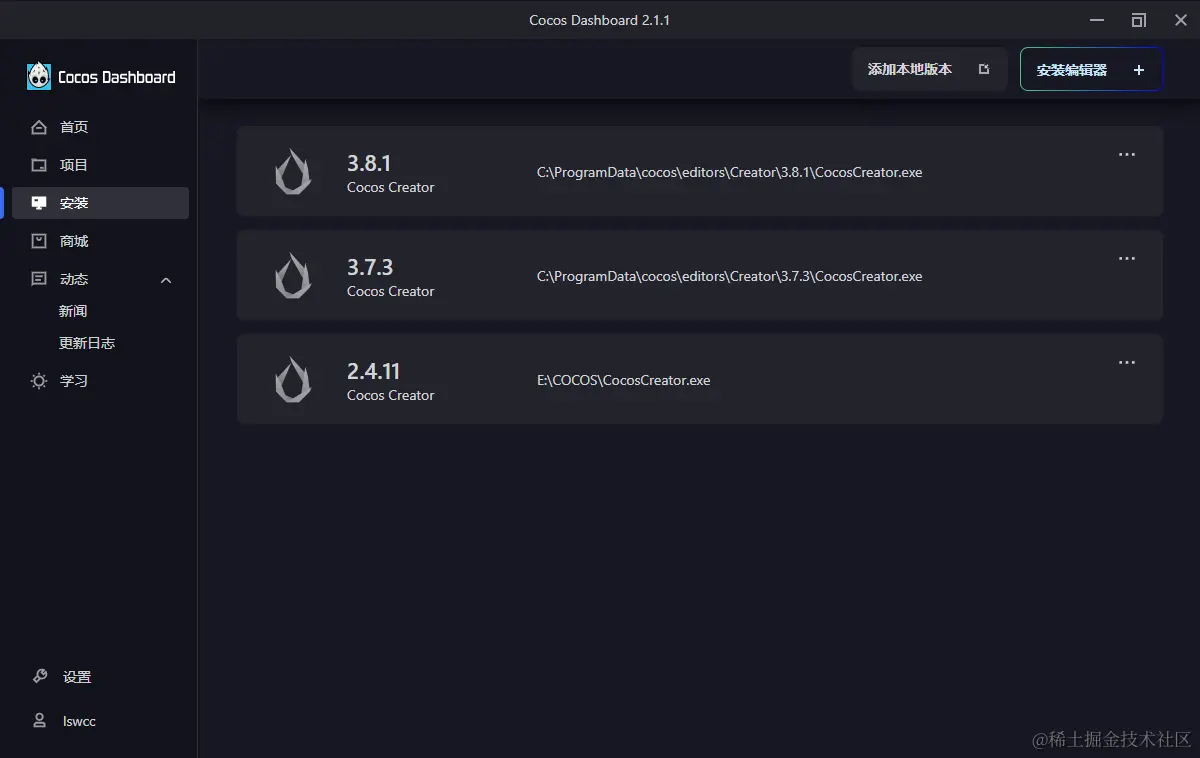1200x758 pixels.
Task: Open the more options menu for version 3.8.1
Action: coord(1127,155)
